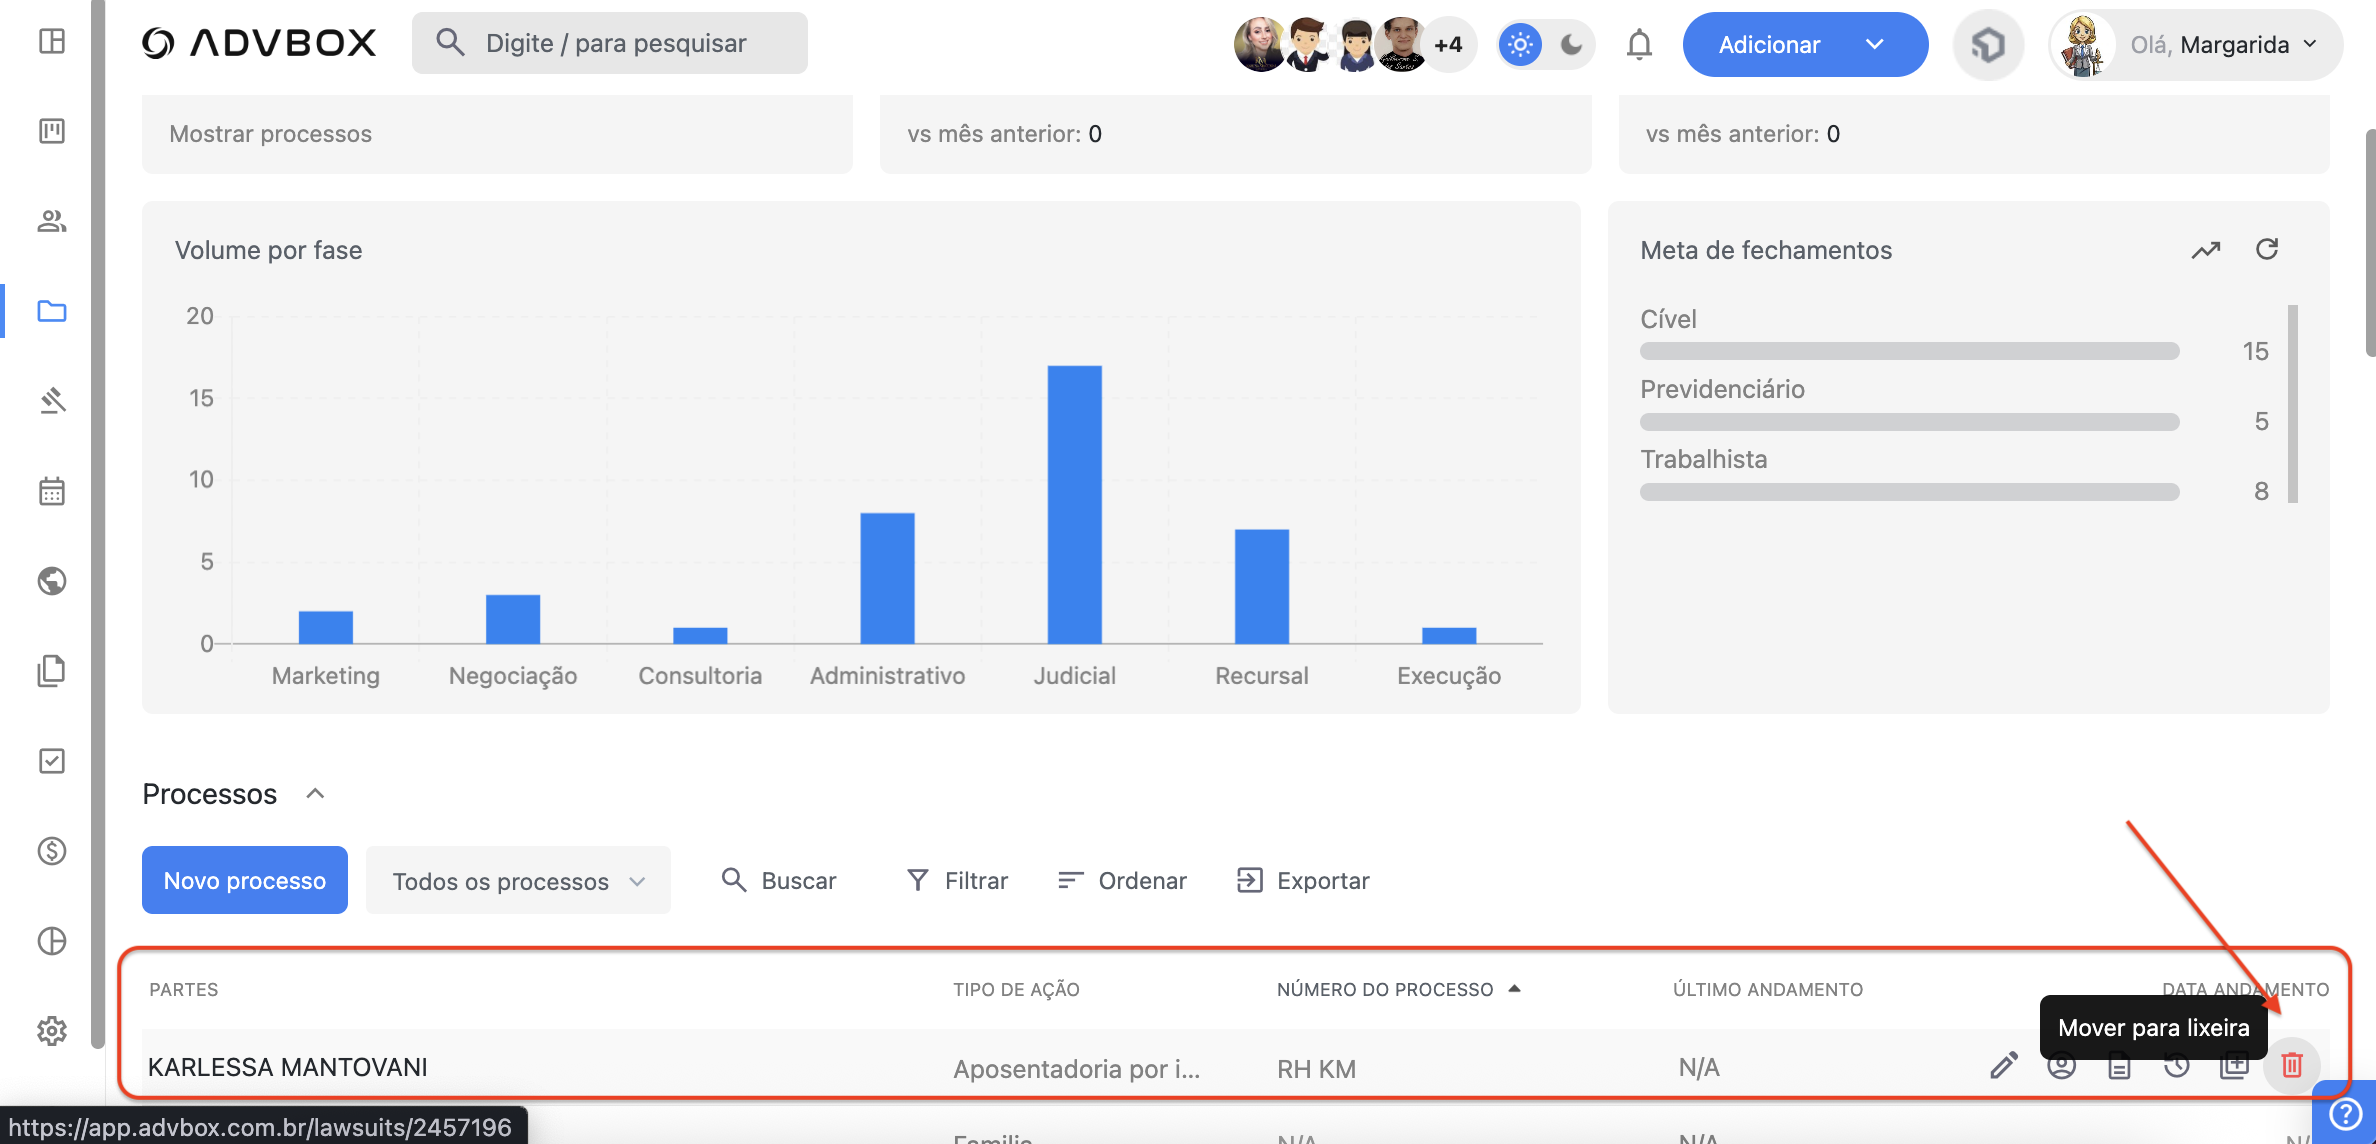Click the red trash icon for Karlessa Mantovani
The image size is (2376, 1144).
point(2291,1065)
